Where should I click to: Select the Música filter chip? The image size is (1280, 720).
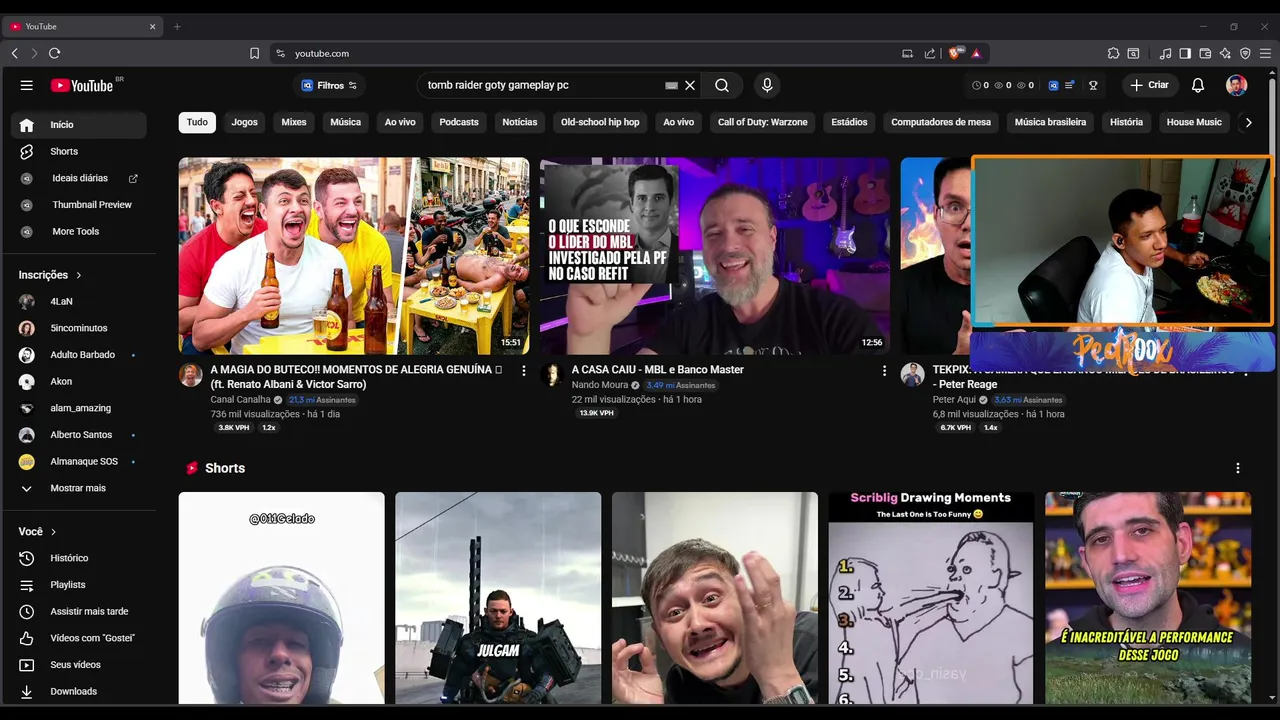(345, 122)
